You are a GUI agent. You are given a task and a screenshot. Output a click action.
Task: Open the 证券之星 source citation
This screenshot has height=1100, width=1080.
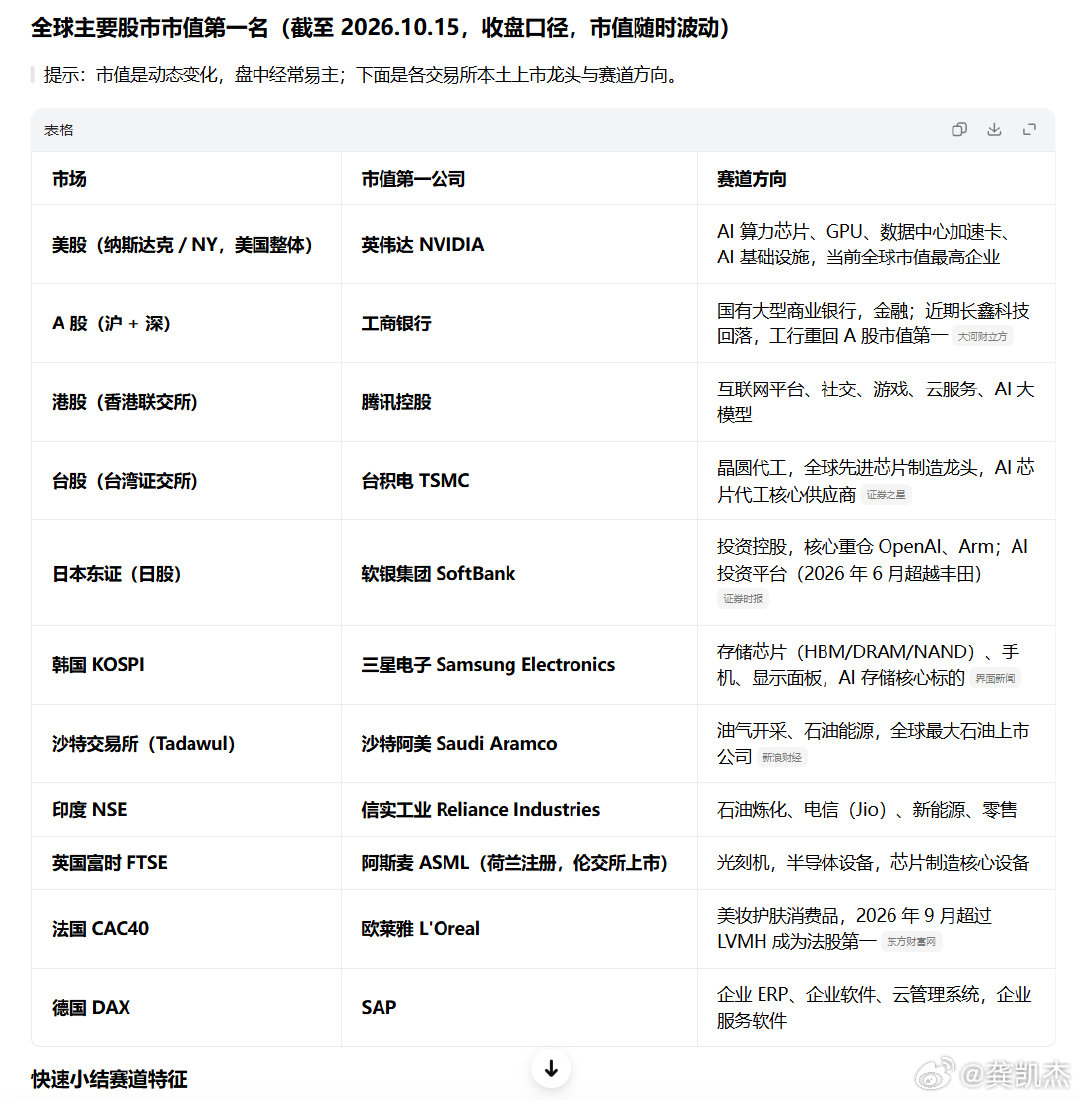coord(886,495)
